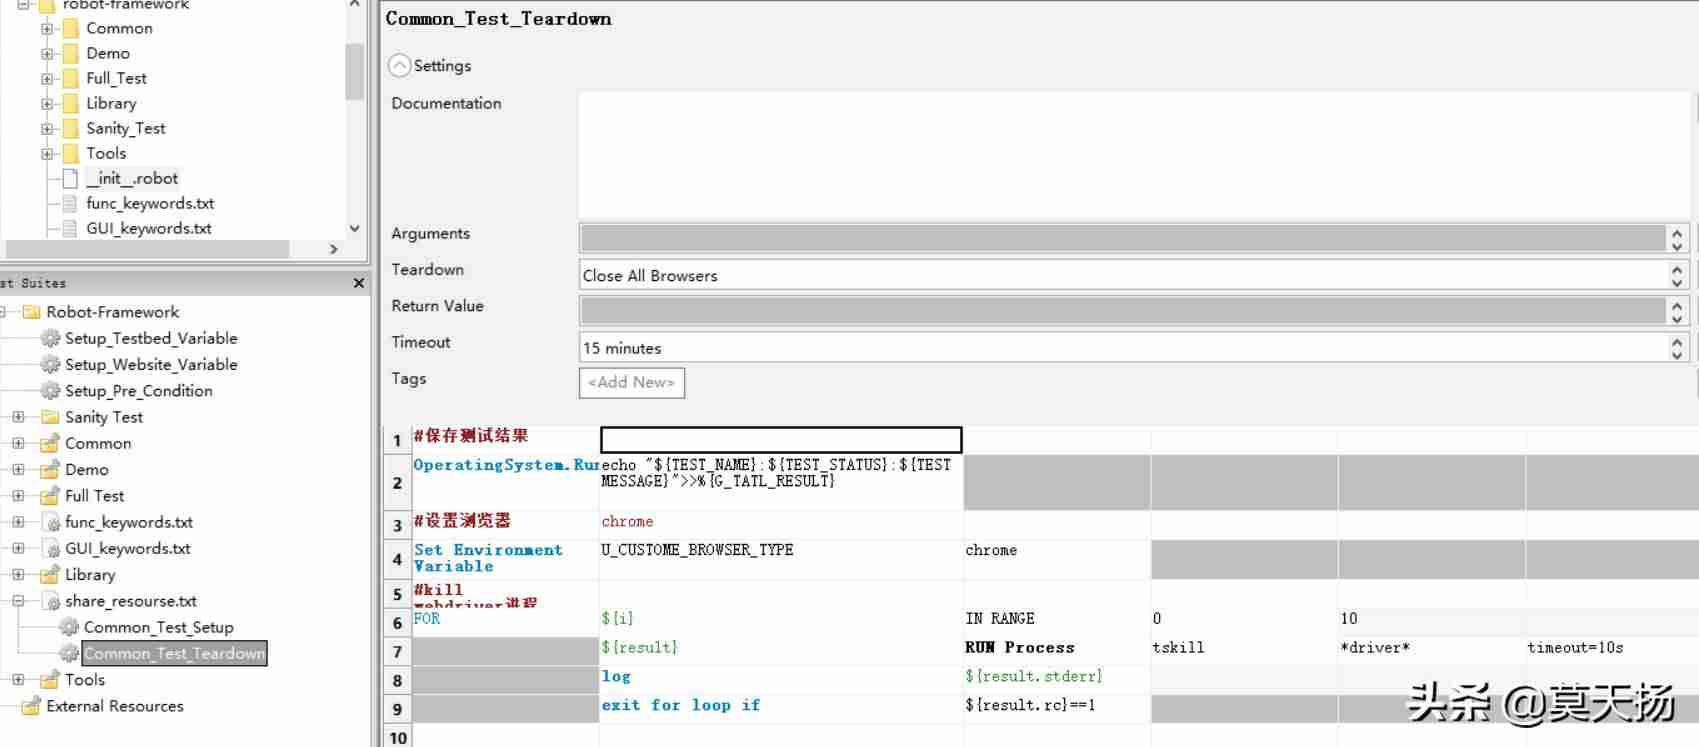Edit the Timeout field 15 minutes
This screenshot has height=747, width=1699.
point(1122,347)
